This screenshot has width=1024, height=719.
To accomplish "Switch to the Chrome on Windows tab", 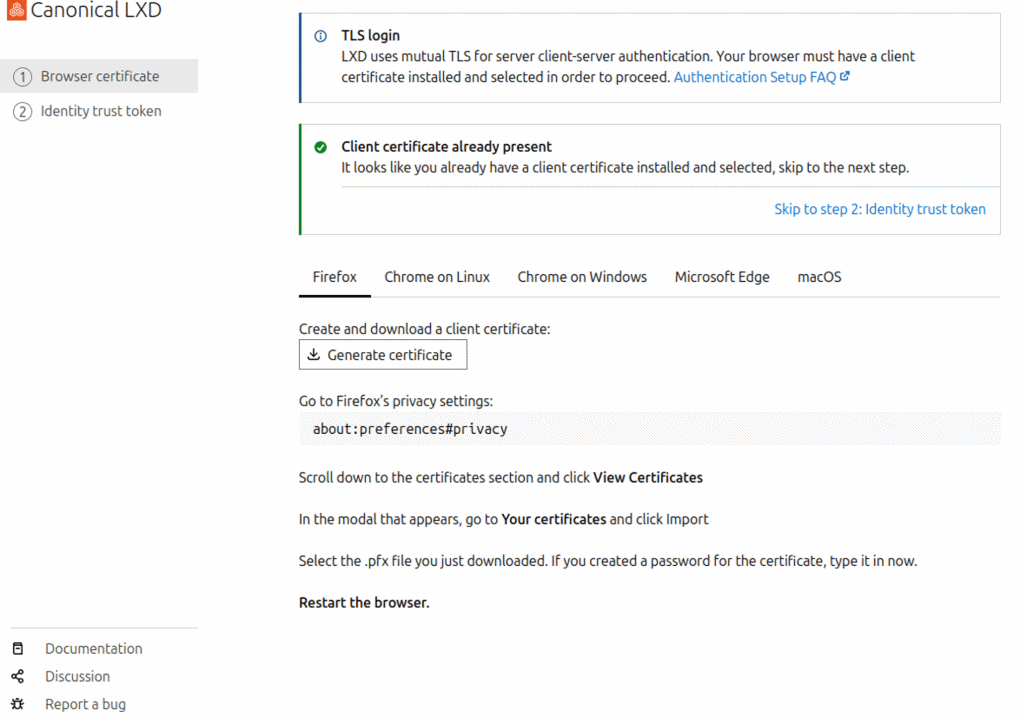I will tap(581, 277).
